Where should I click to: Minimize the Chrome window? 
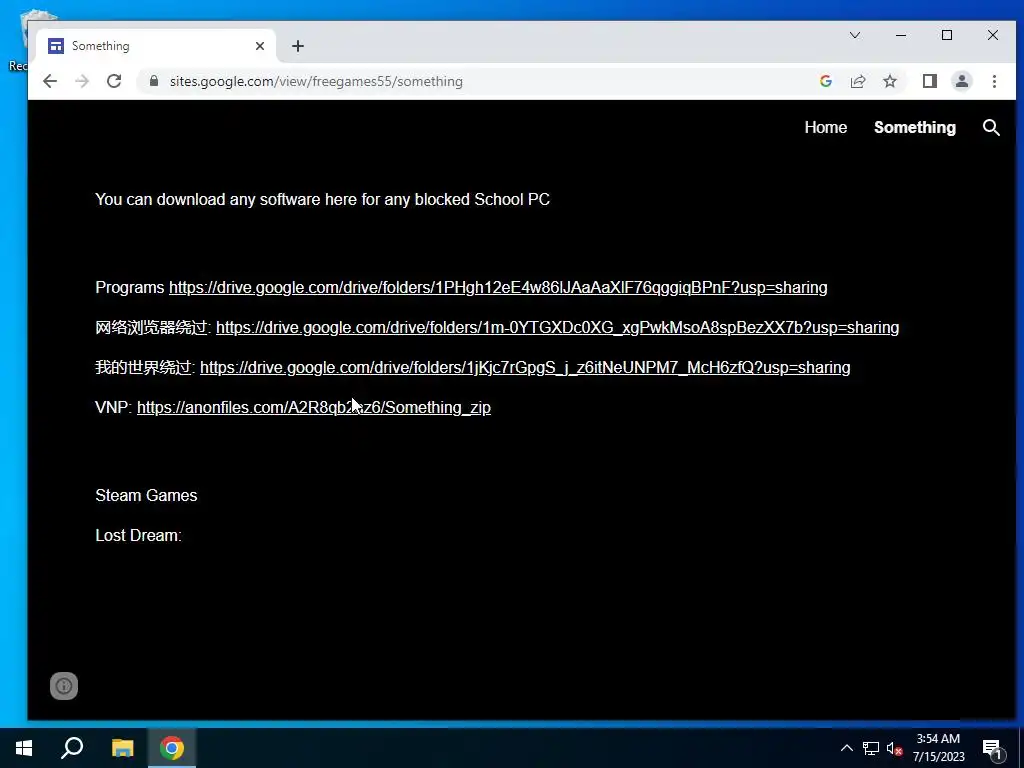901,35
